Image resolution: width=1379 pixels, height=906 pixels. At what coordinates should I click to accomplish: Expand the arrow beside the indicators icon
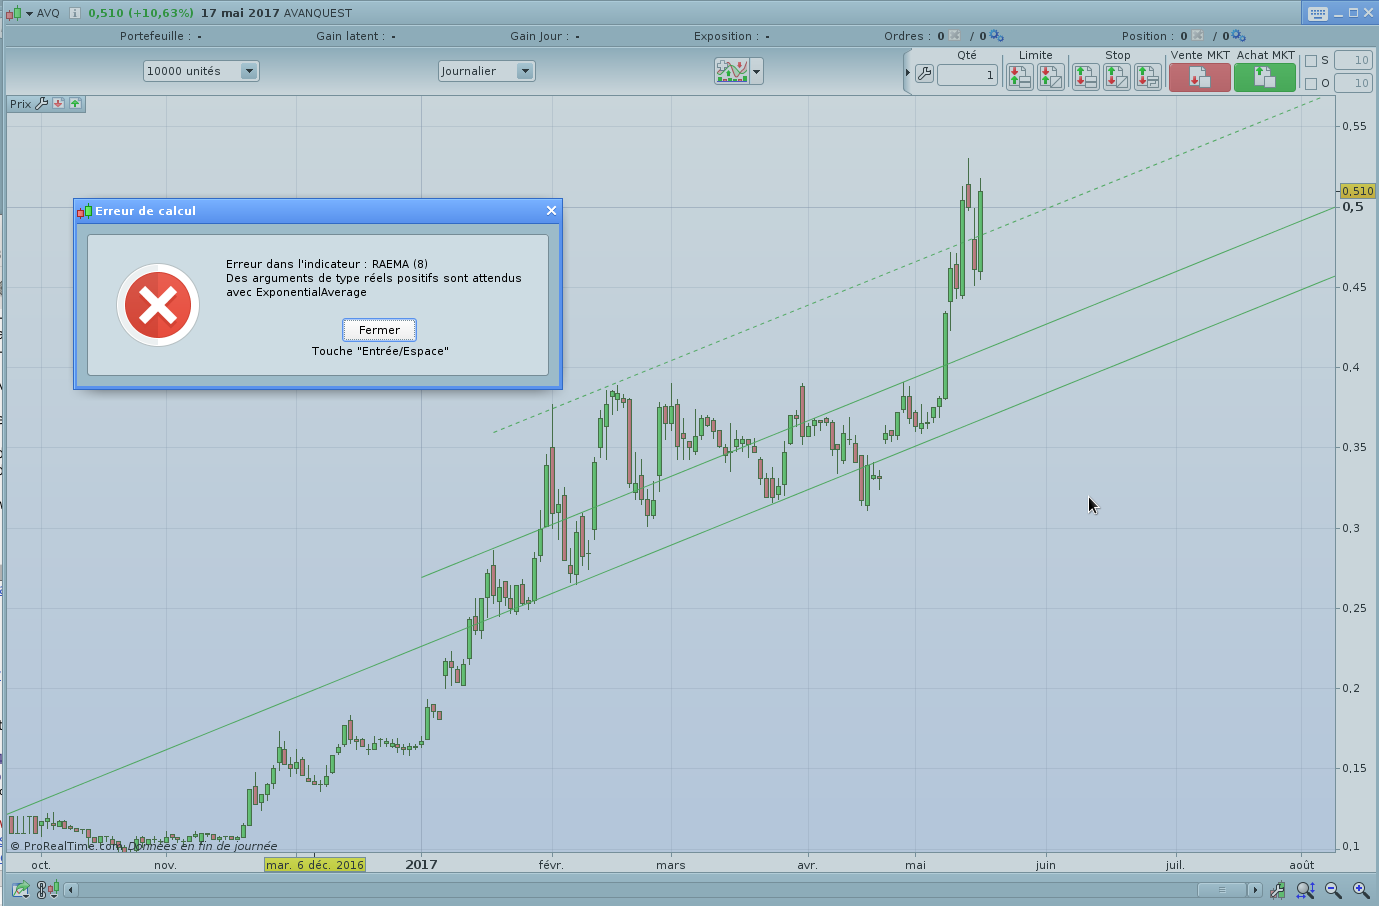pos(757,71)
